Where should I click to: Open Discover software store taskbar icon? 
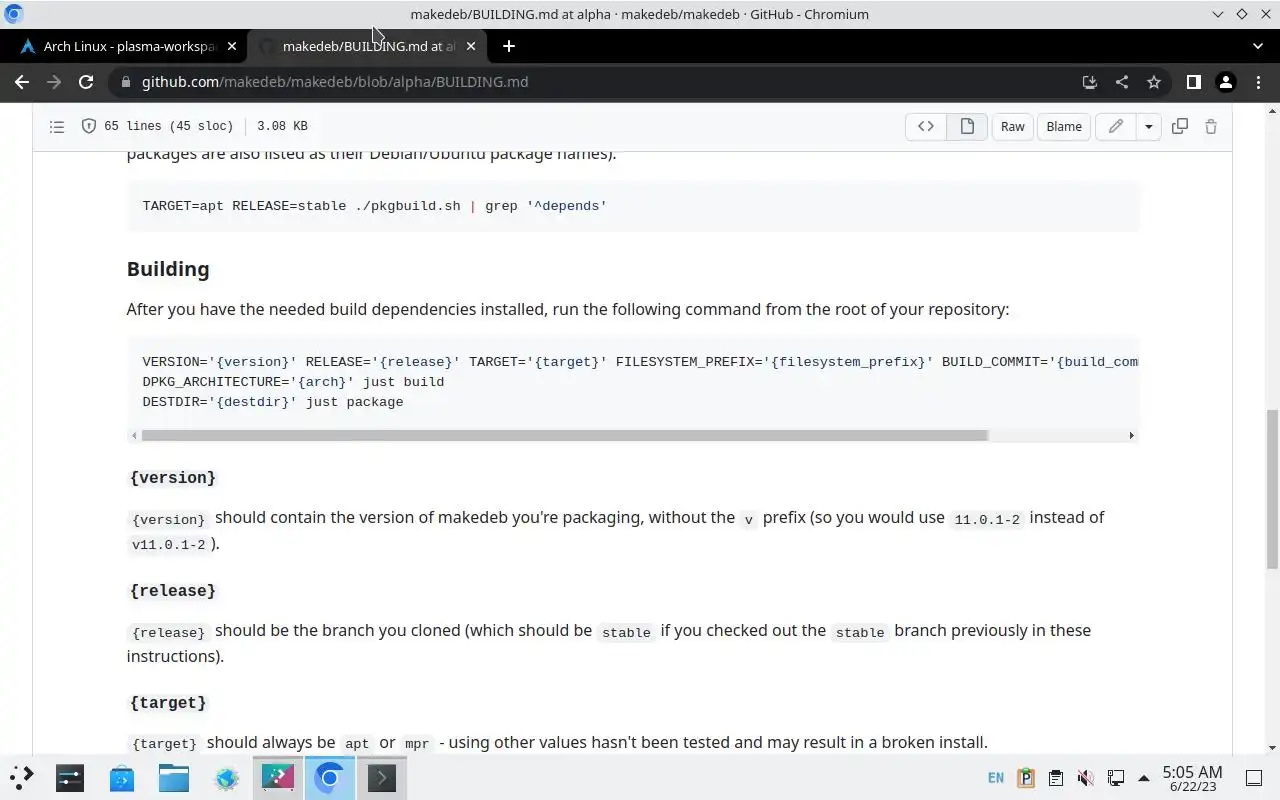(x=122, y=778)
